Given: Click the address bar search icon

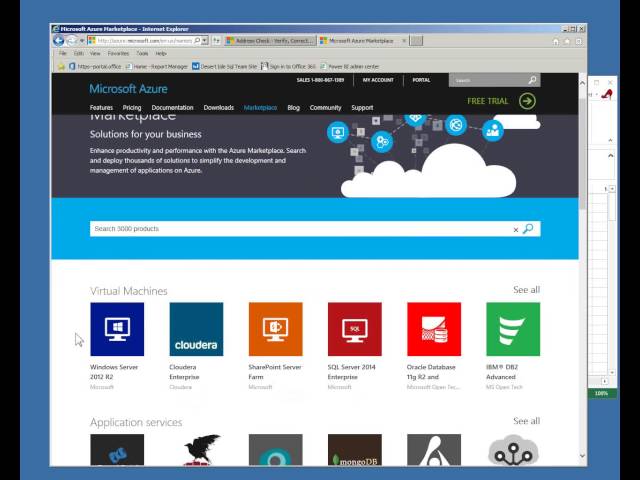Looking at the screenshot, I should [197, 40].
